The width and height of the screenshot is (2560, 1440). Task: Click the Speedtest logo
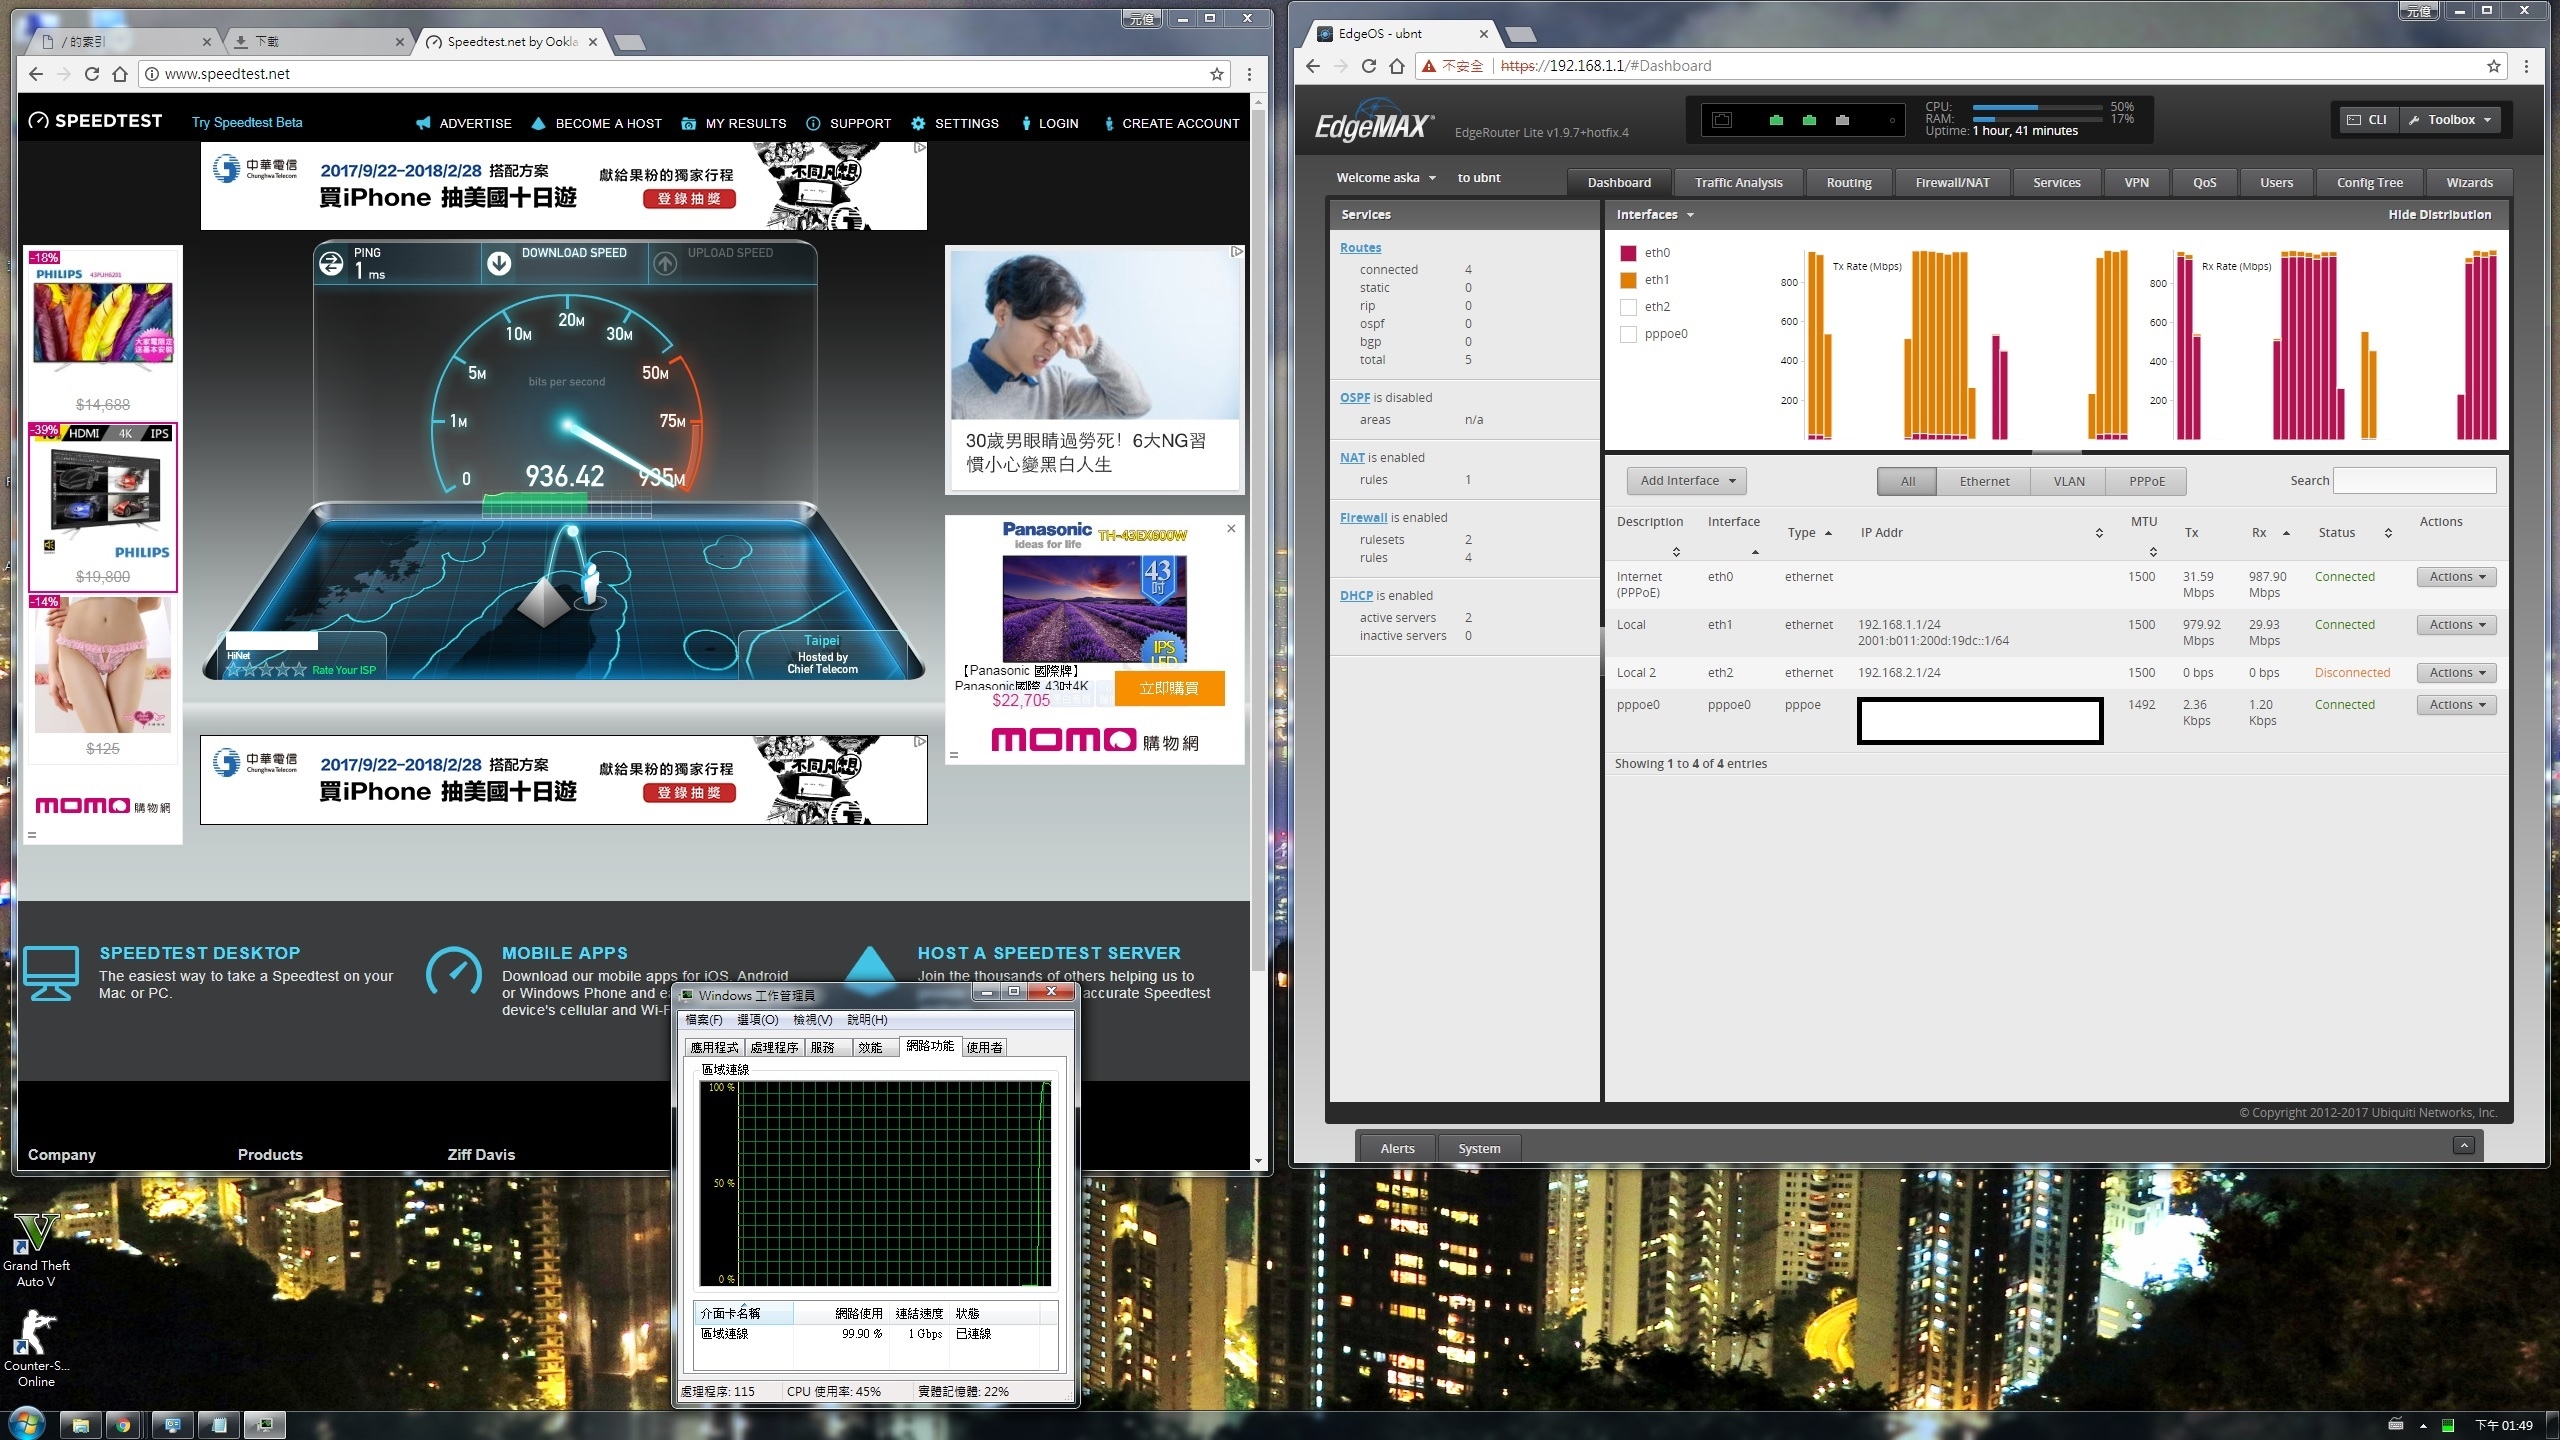pyautogui.click(x=95, y=121)
